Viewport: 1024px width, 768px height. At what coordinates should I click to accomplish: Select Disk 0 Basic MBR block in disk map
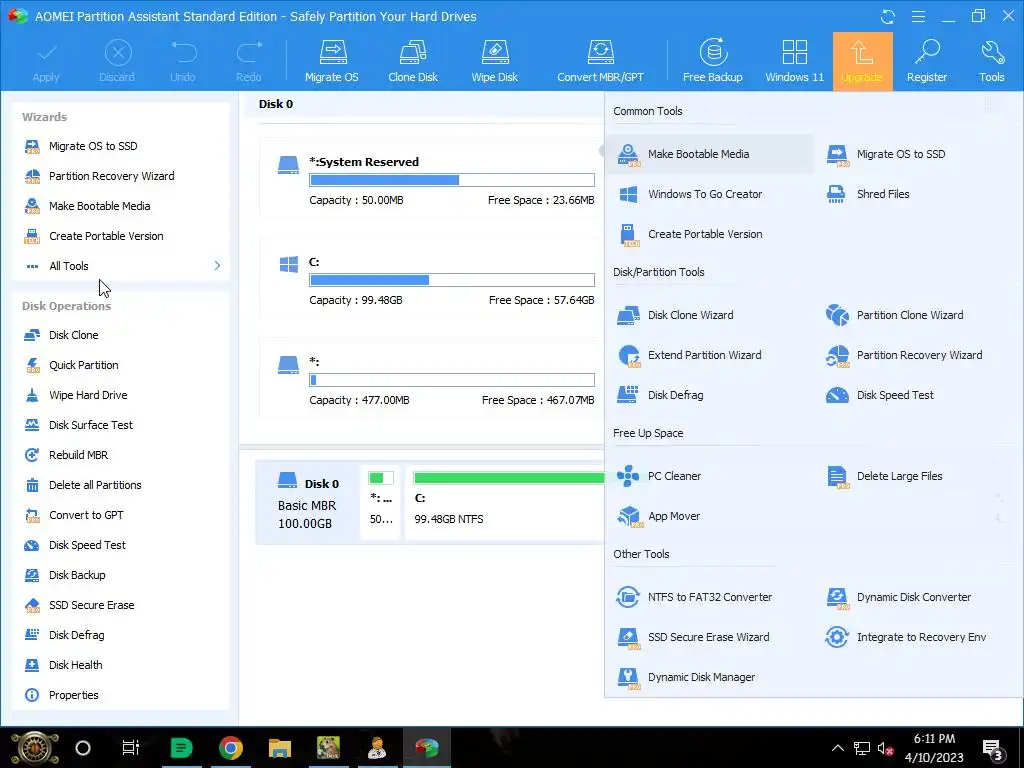[308, 502]
